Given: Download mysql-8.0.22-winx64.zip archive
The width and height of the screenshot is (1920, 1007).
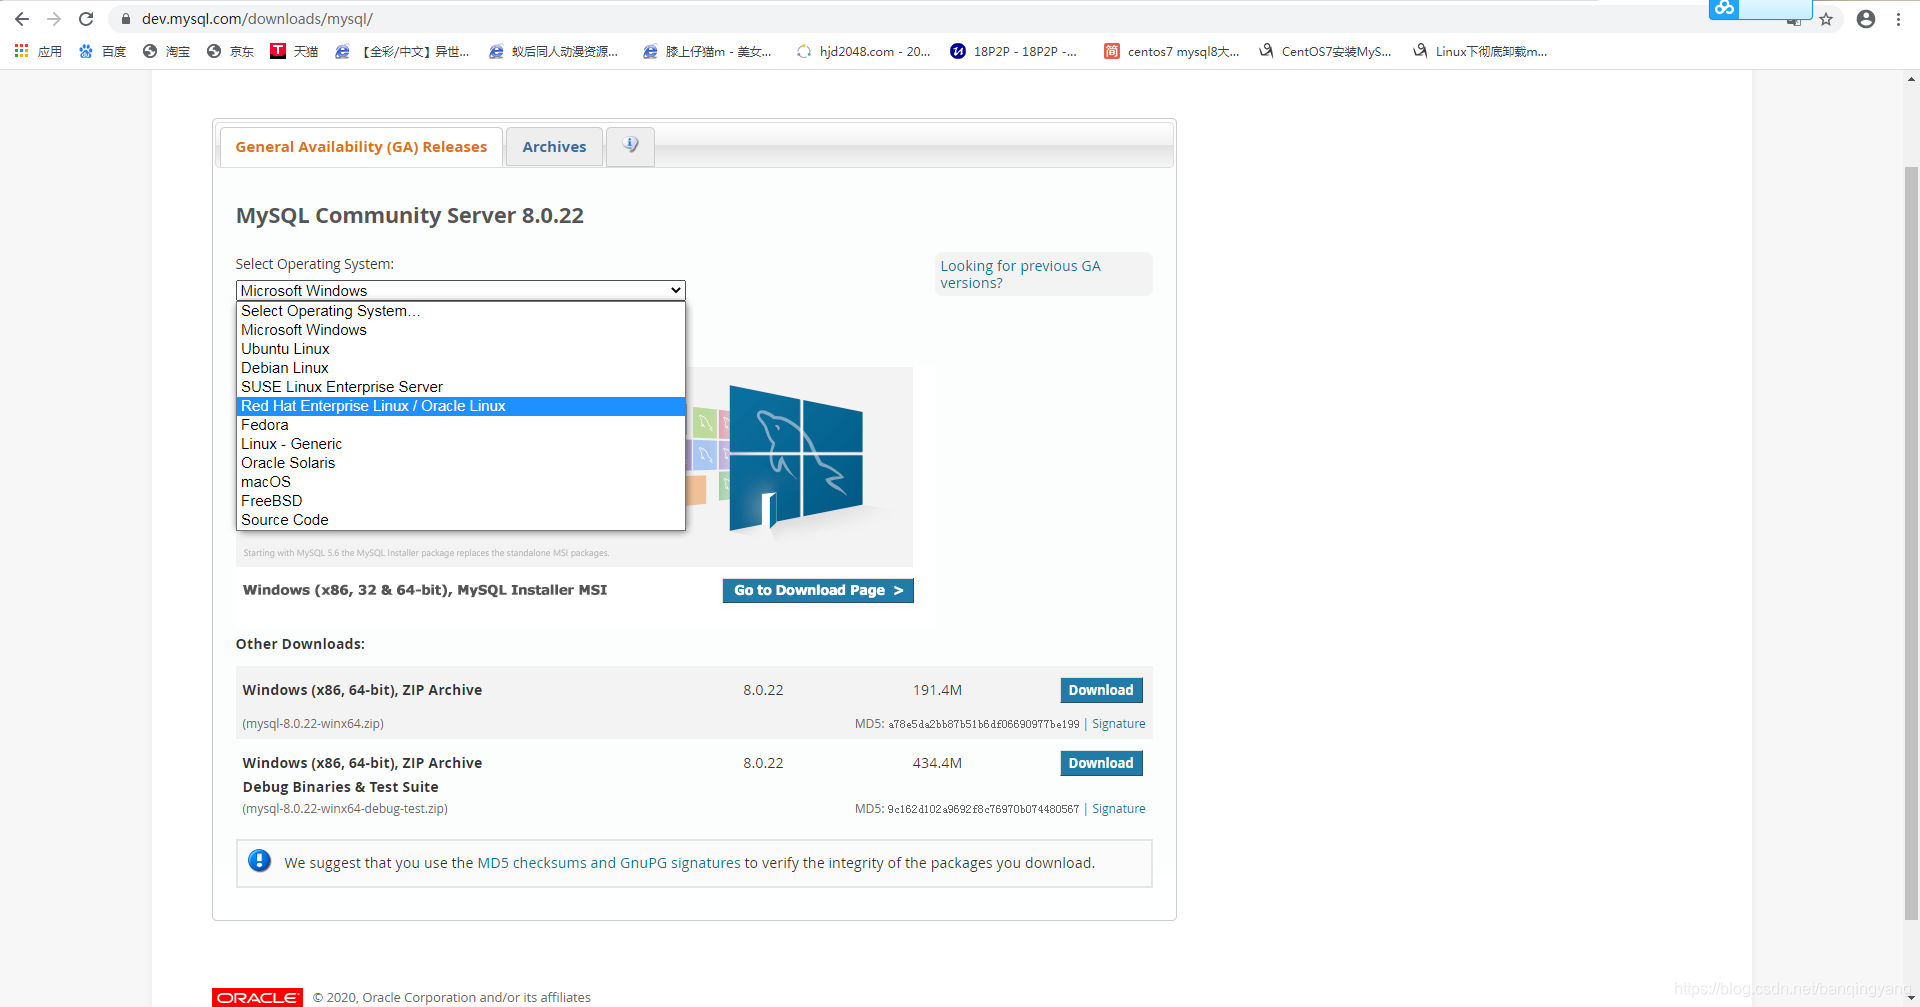Looking at the screenshot, I should (1101, 690).
